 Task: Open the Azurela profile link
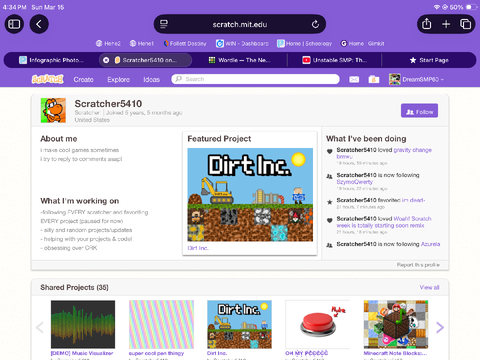pos(430,244)
